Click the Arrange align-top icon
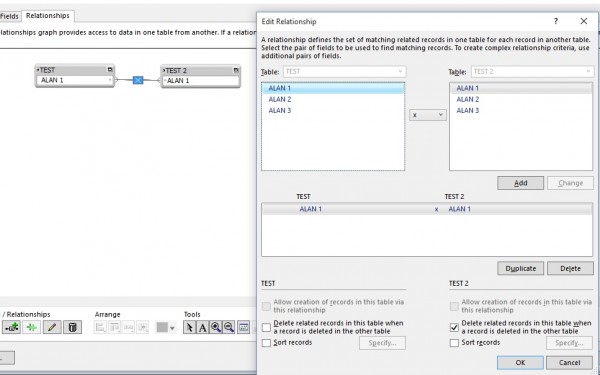This screenshot has height=375, width=600. 114,328
